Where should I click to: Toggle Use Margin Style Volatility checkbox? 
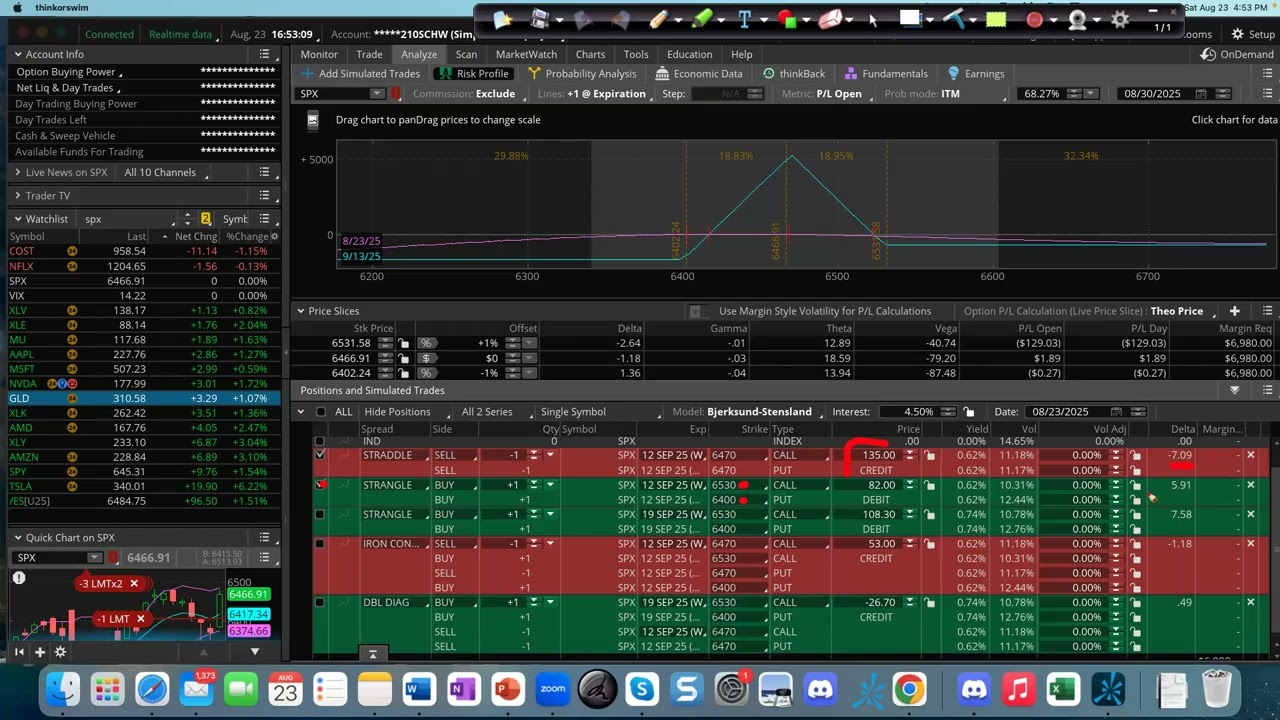697,311
